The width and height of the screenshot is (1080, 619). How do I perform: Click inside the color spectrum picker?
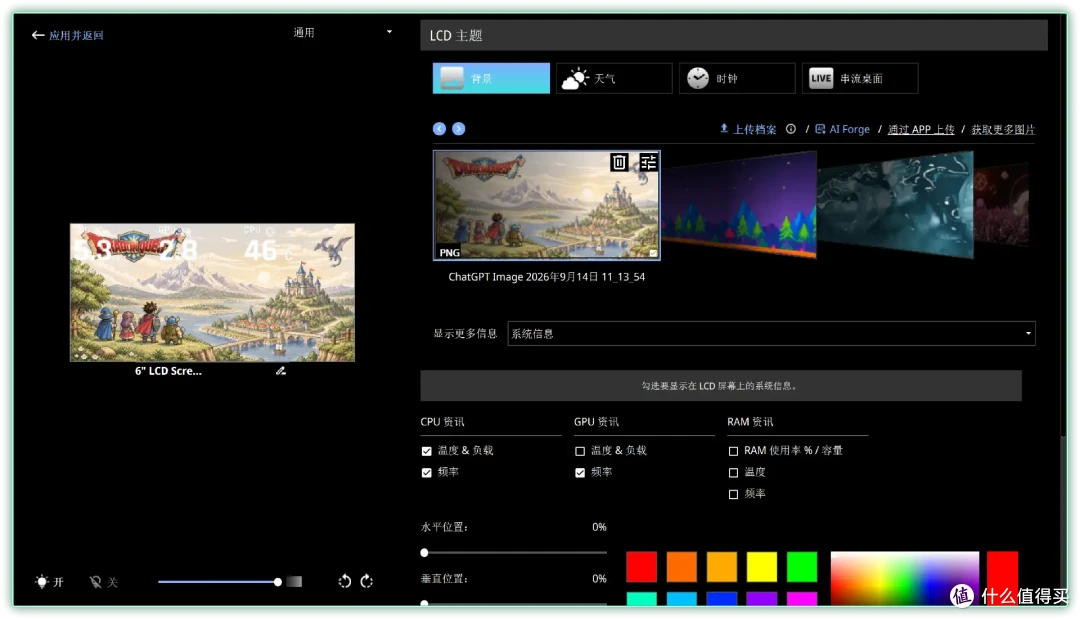[x=904, y=578]
